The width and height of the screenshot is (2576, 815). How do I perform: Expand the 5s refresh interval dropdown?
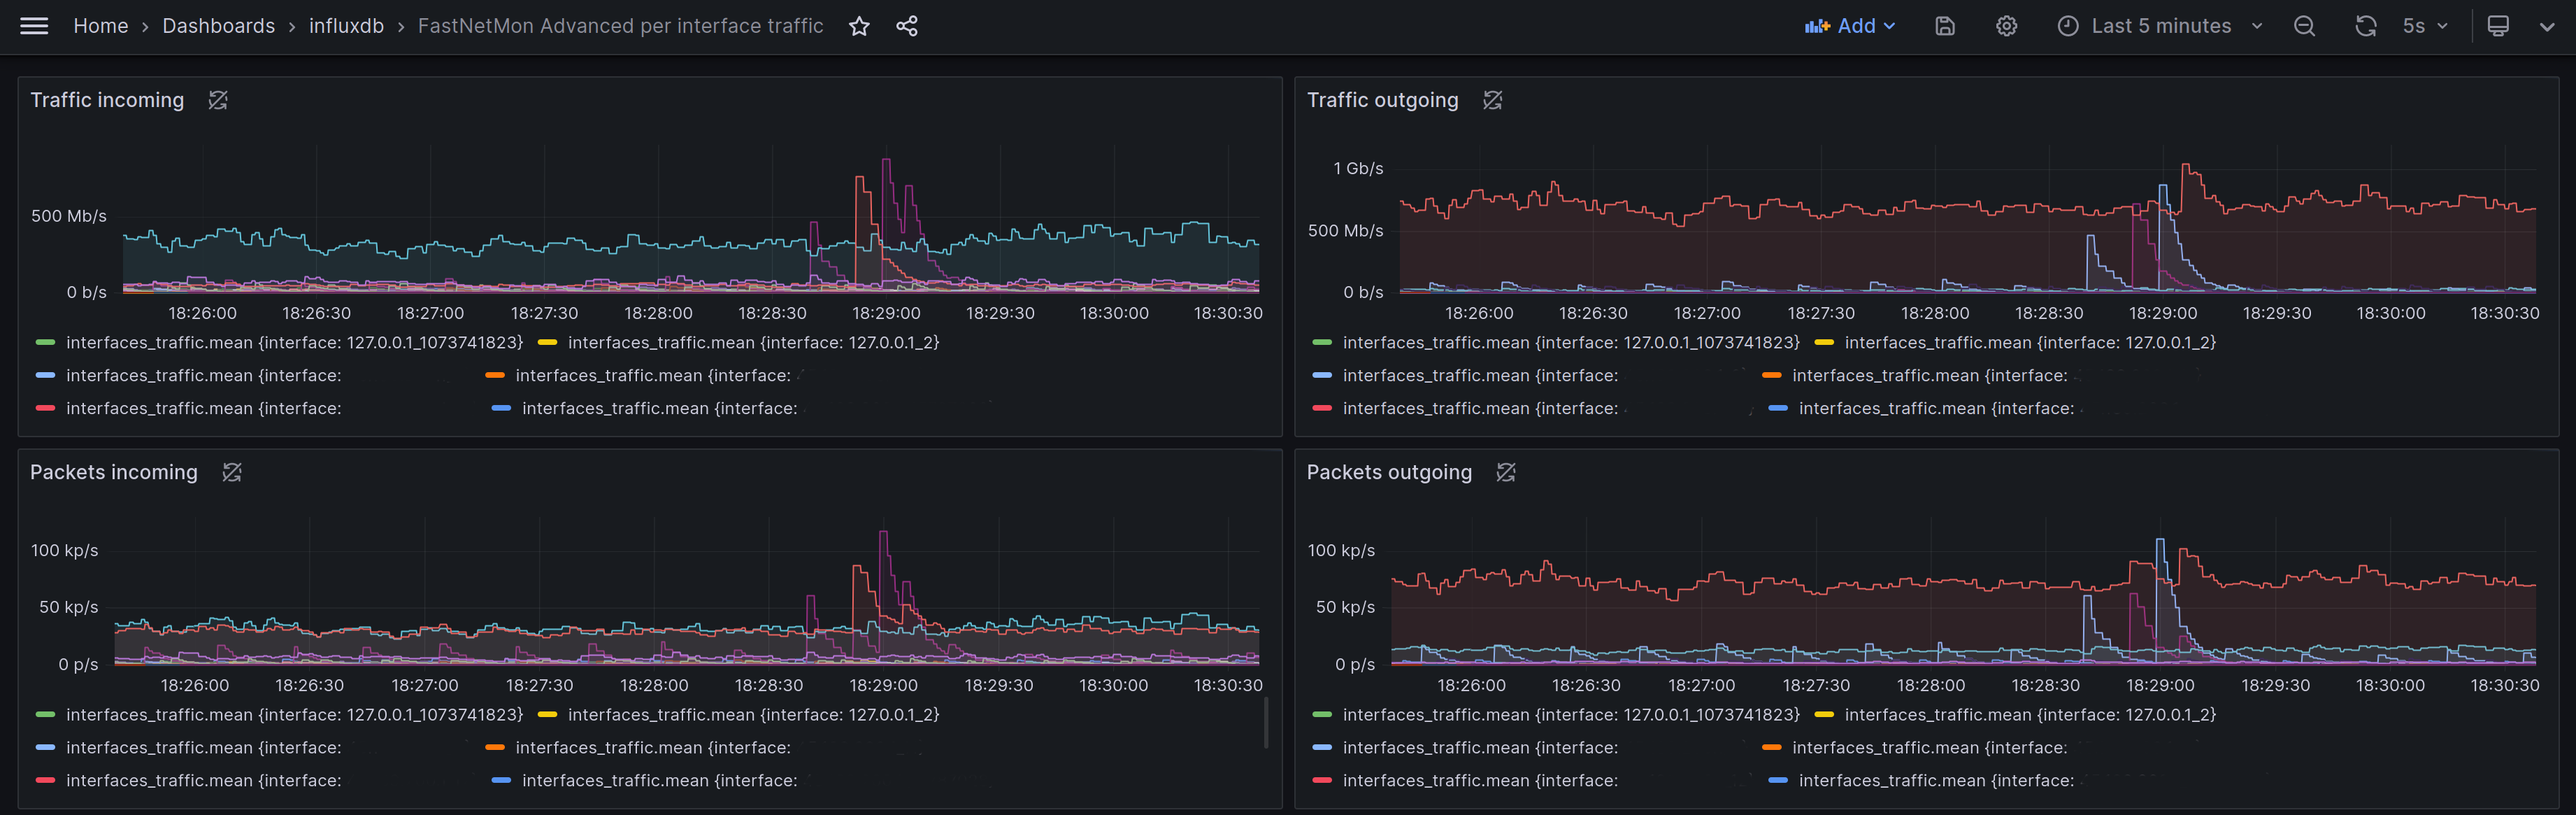(x=2425, y=26)
